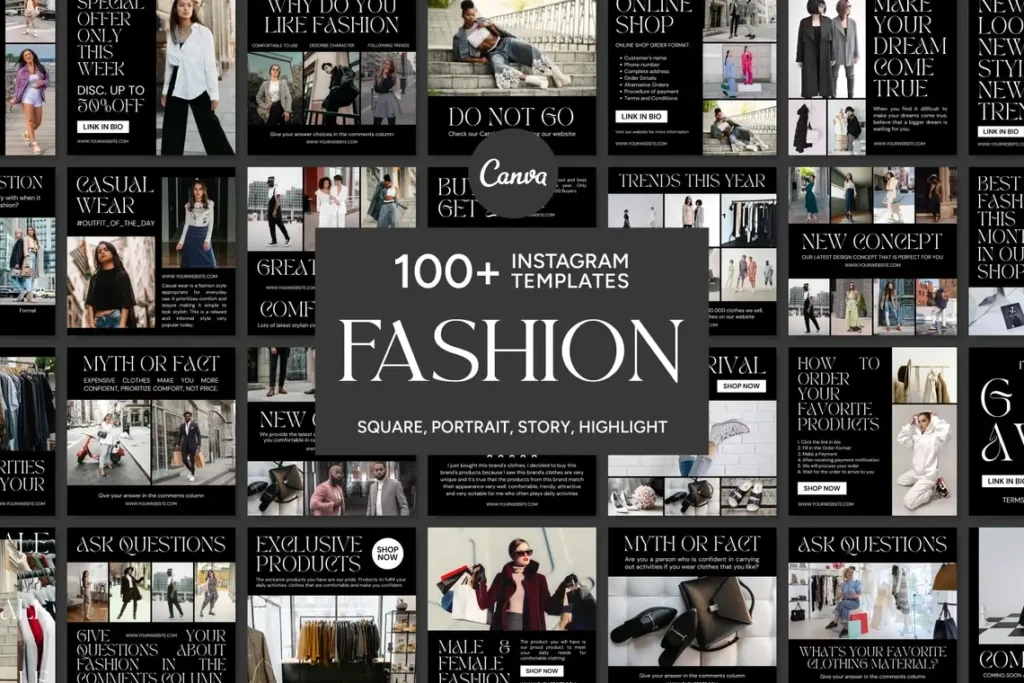
Task: Select the Square, Portrait, Story, Highlight caption
Action: (x=511, y=427)
